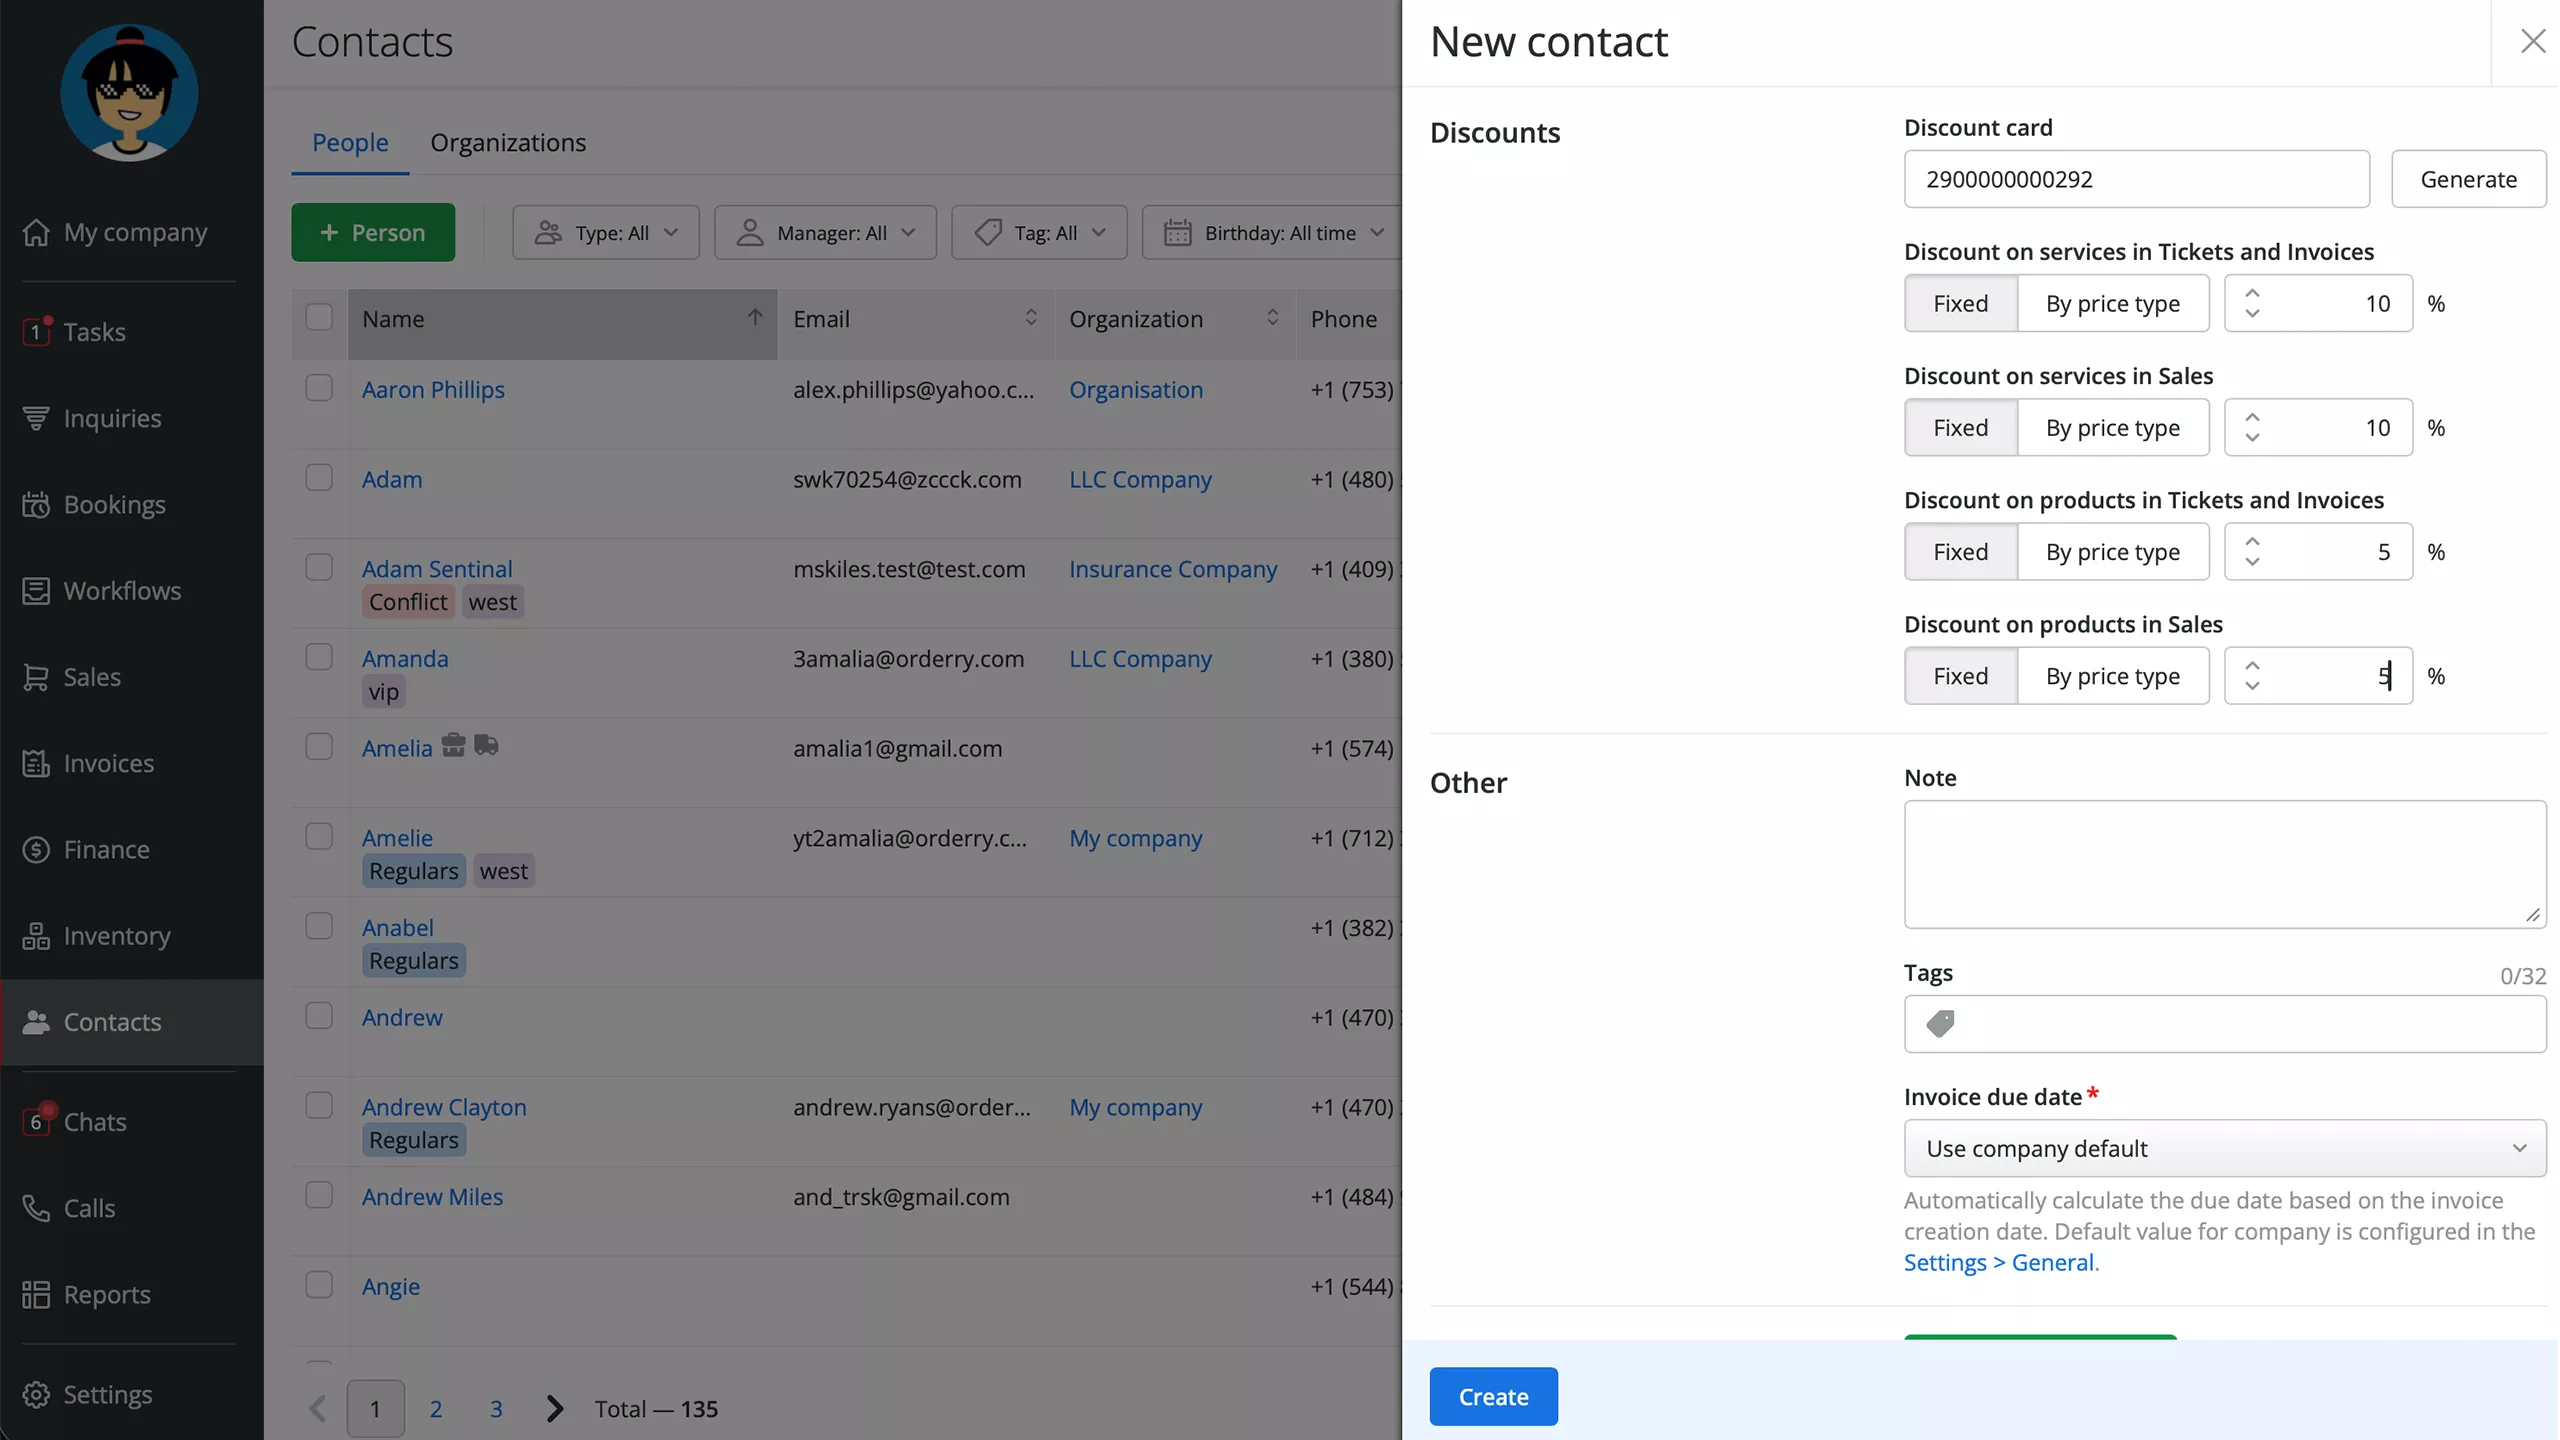Open the Settings > General link
Image resolution: width=2560 pixels, height=1440 pixels.
click(2000, 1262)
